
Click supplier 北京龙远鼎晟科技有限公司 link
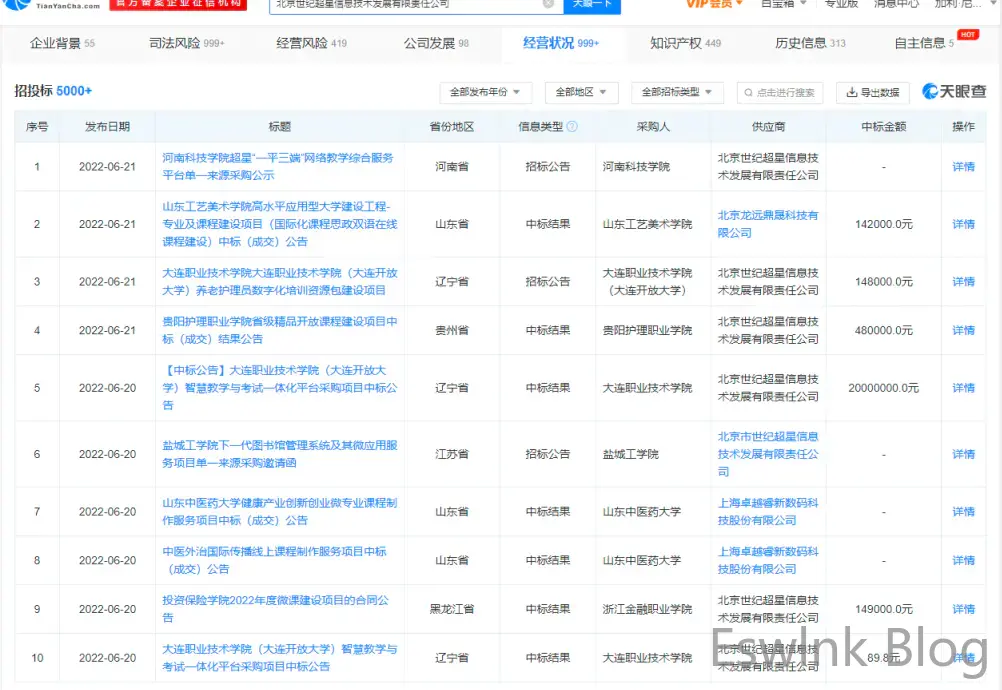[767, 224]
